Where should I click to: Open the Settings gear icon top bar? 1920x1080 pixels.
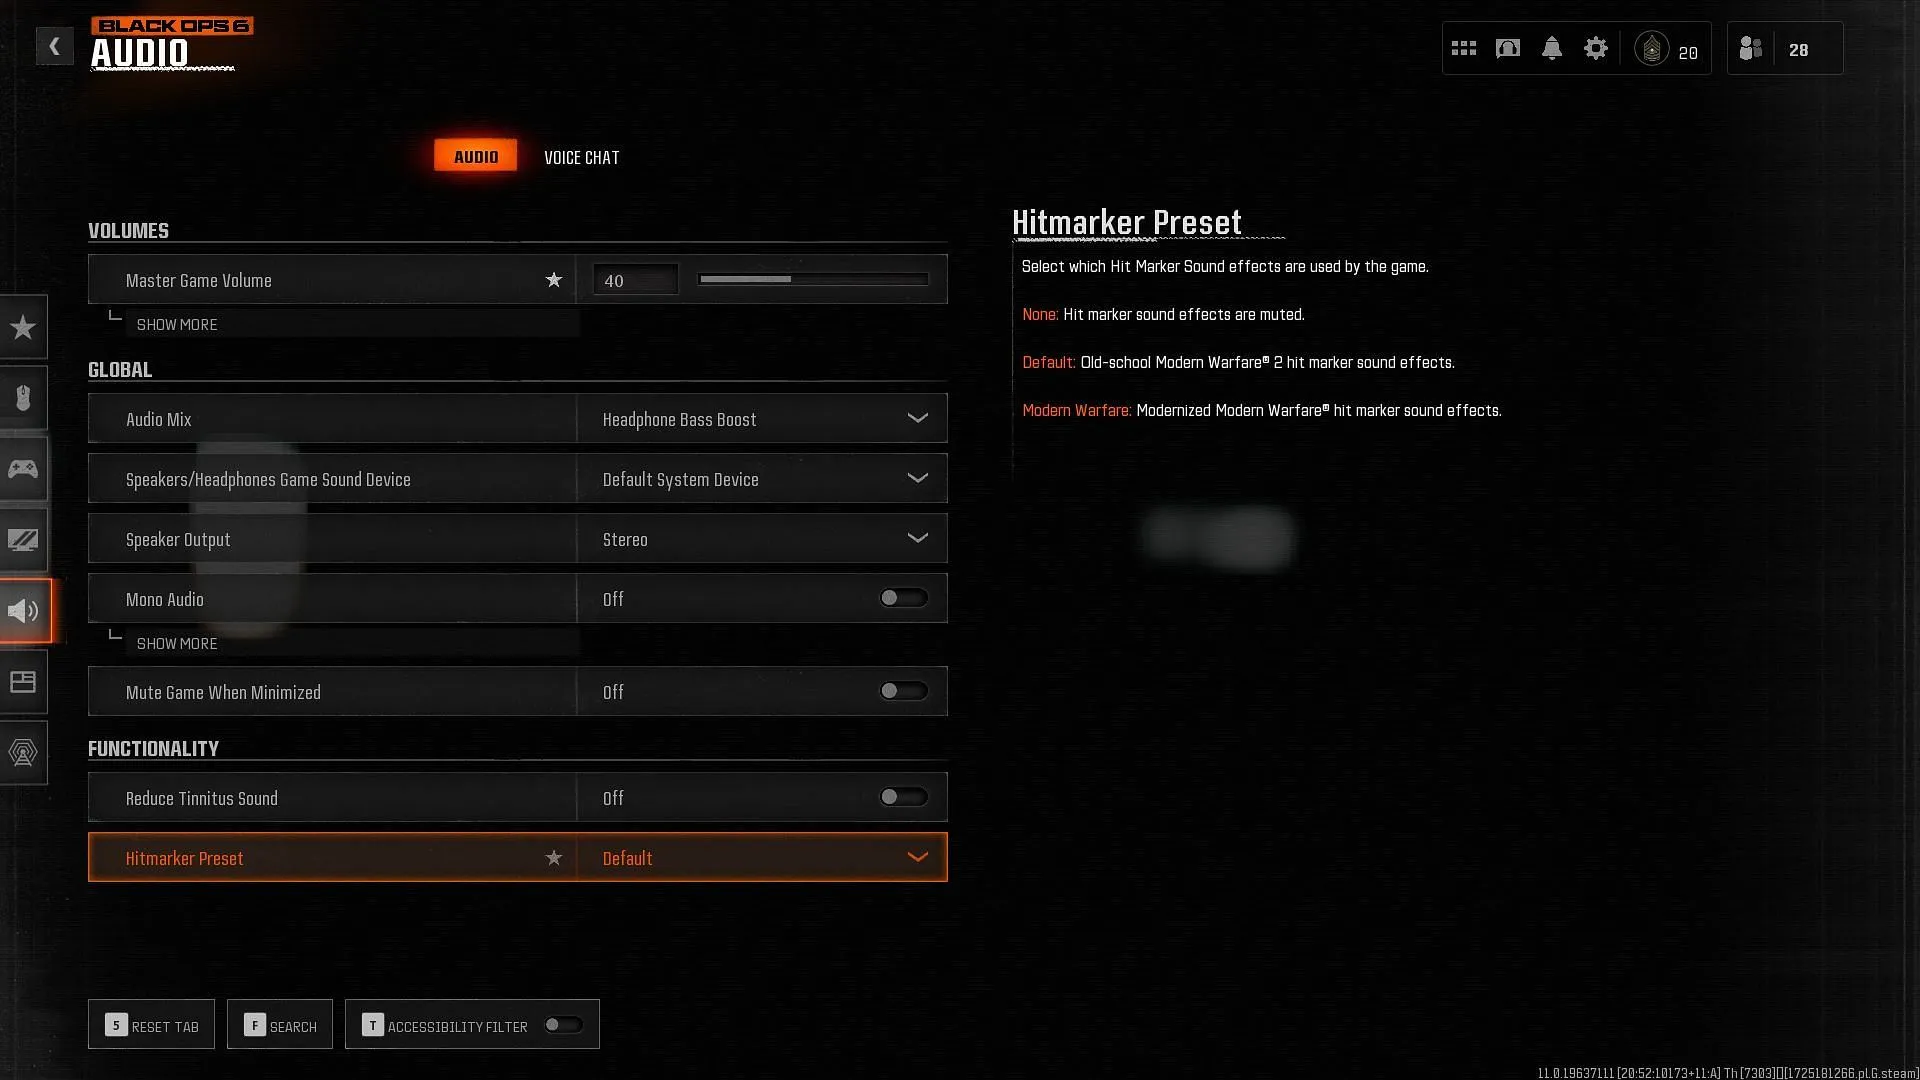click(1597, 47)
